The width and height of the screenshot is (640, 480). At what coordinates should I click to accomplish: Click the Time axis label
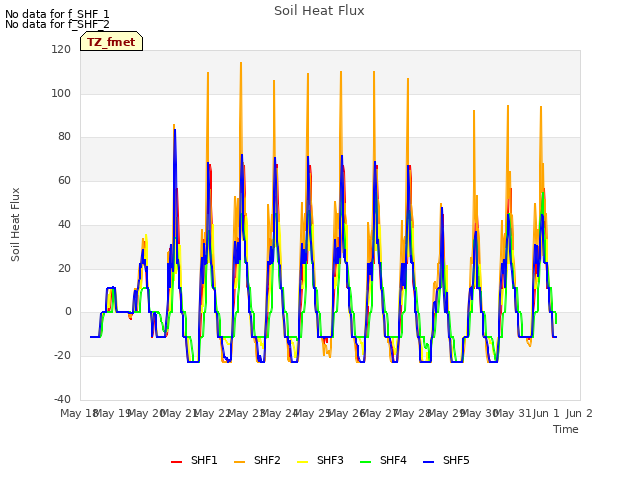point(566,429)
